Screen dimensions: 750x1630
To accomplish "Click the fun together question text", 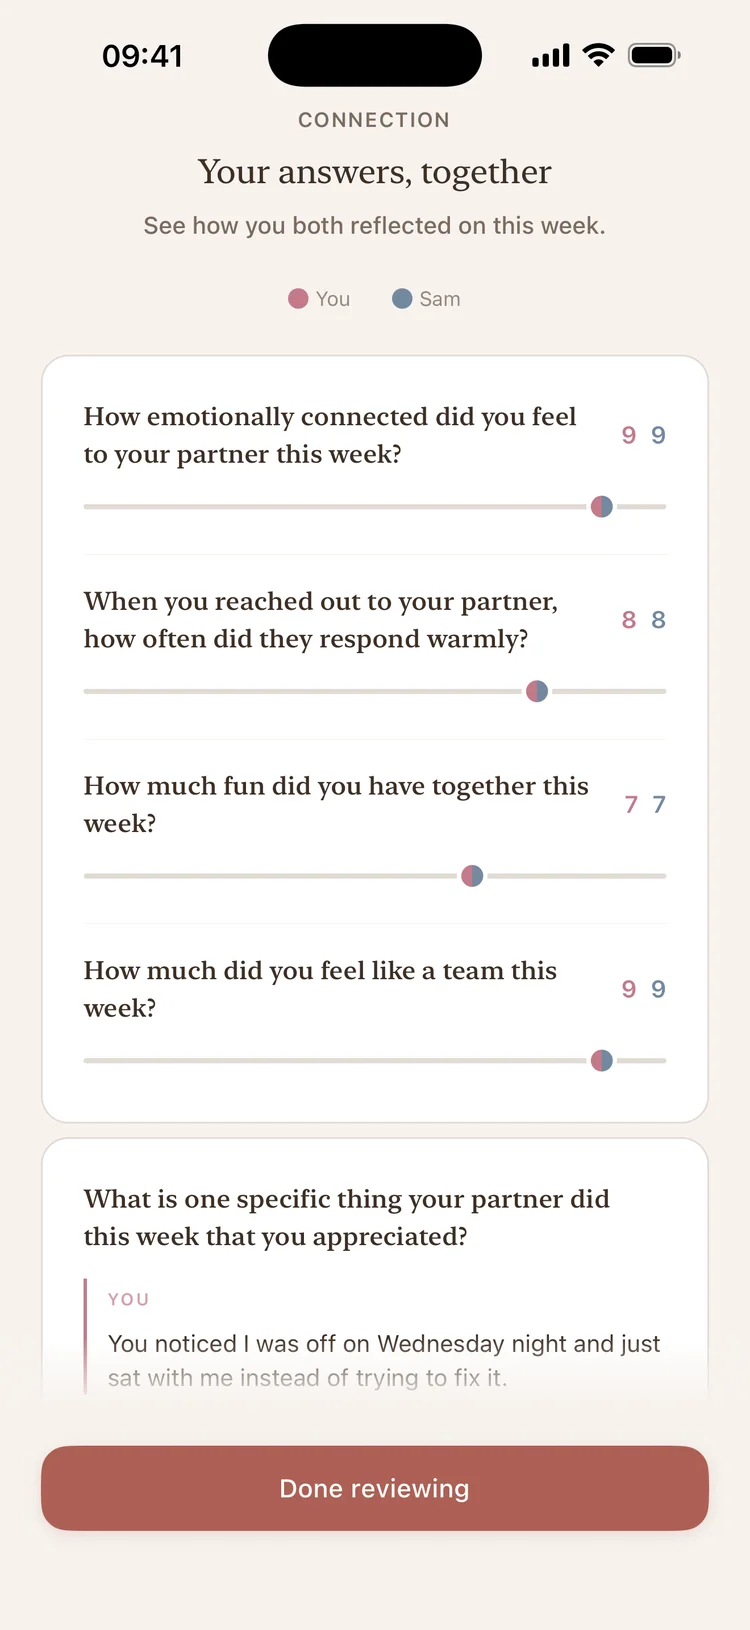I will pos(335,804).
